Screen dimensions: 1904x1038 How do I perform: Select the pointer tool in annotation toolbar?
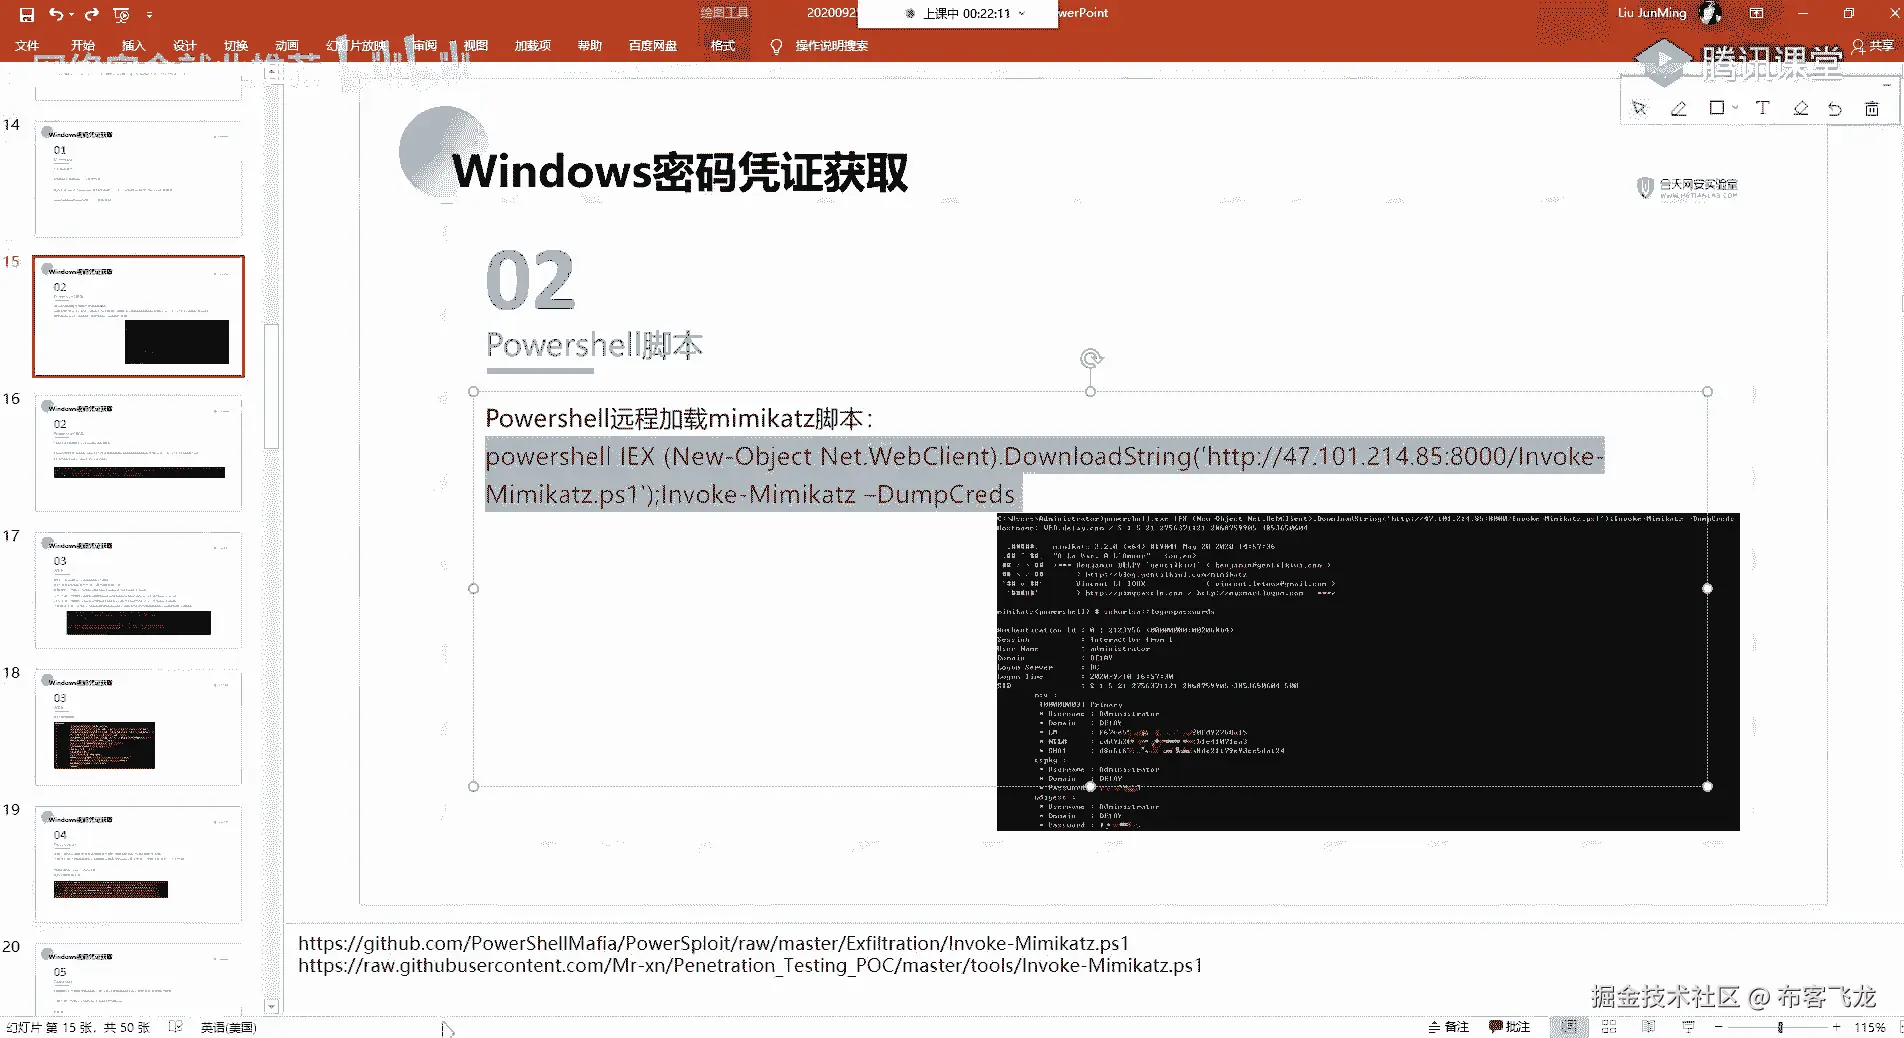1639,108
